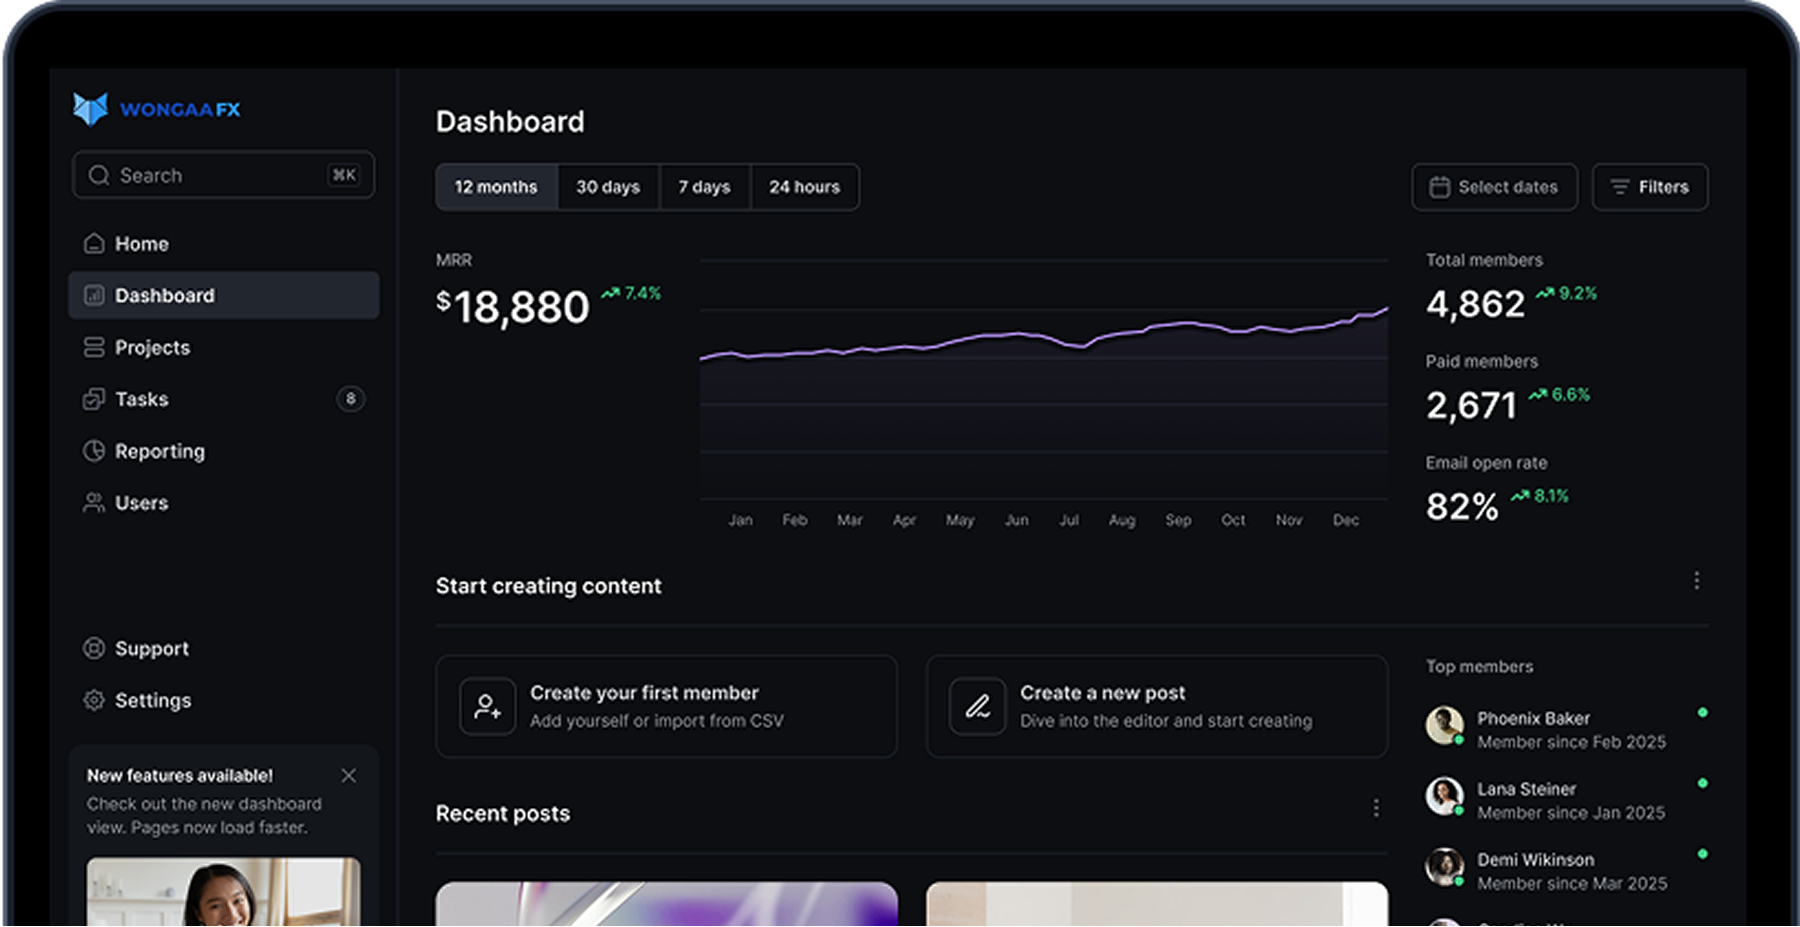Click the Support lifebuoy icon
1800x927 pixels.
click(94, 649)
